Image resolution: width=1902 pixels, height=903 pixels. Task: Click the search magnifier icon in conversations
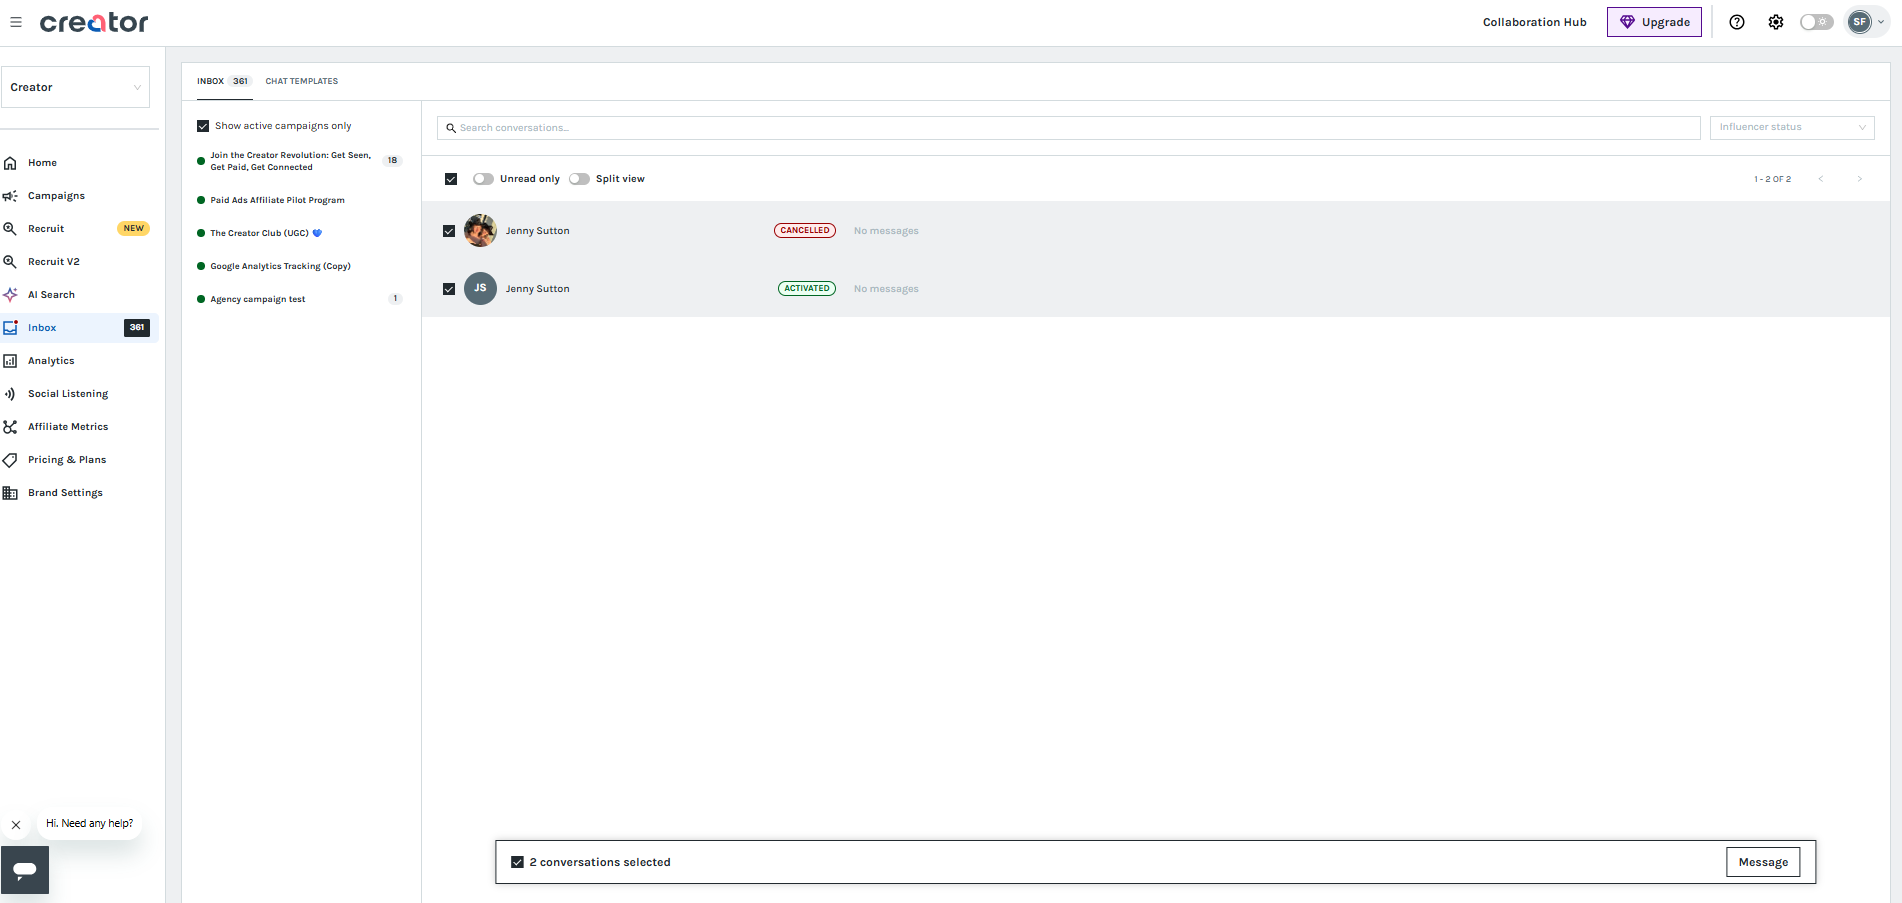(451, 128)
